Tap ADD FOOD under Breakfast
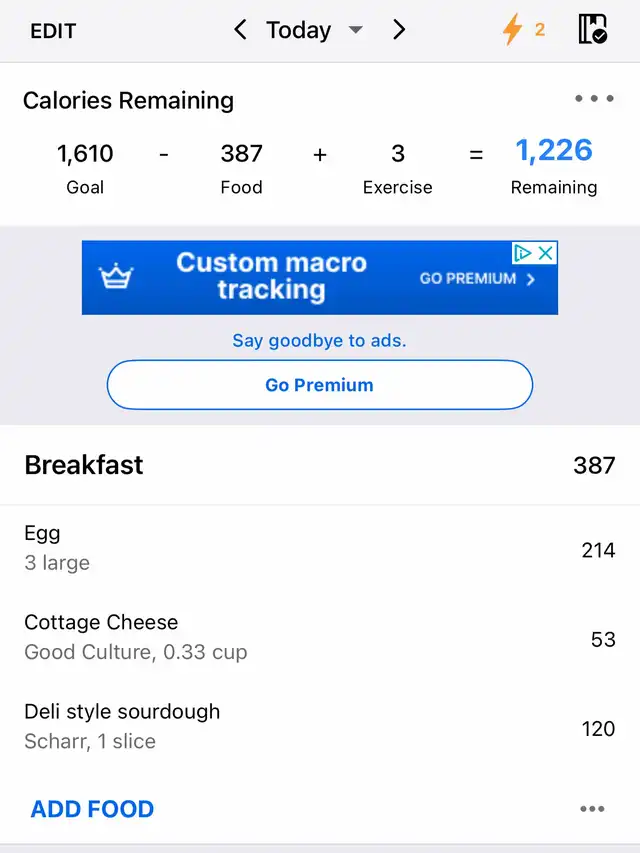The image size is (640, 853). point(92,809)
